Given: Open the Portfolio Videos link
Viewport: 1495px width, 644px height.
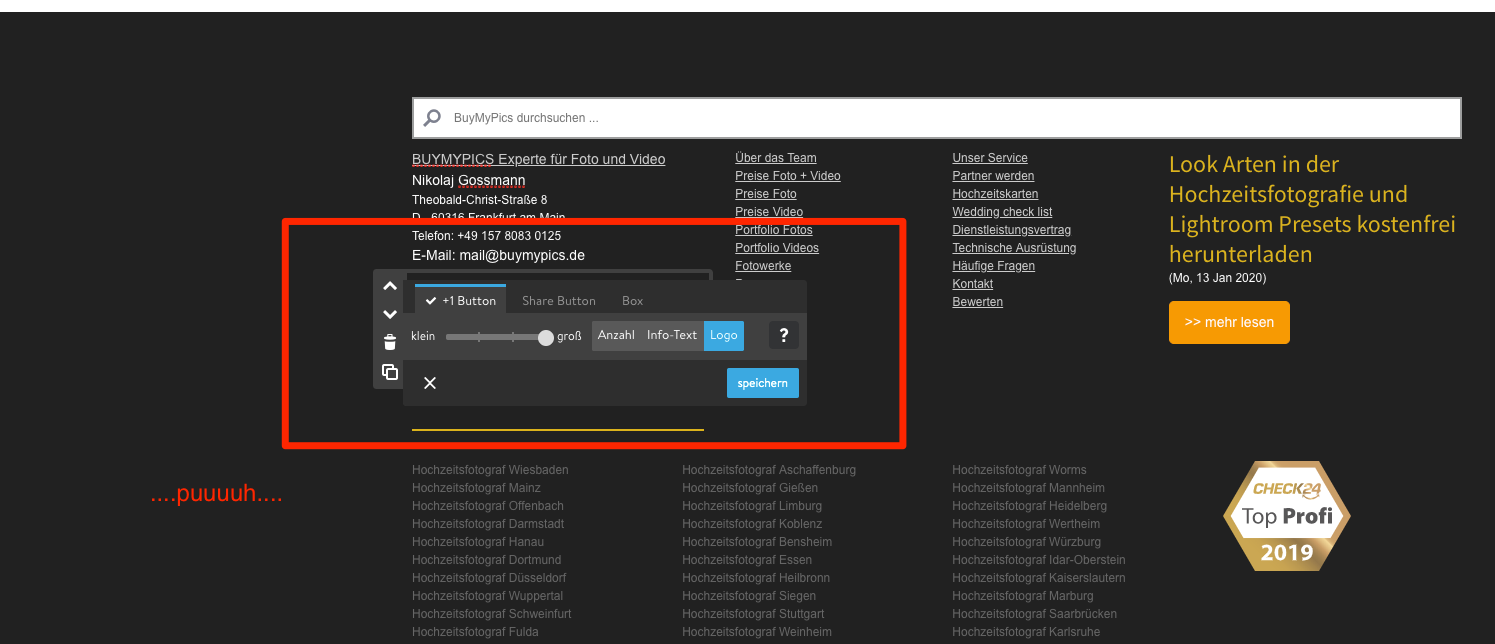Looking at the screenshot, I should tap(776, 248).
